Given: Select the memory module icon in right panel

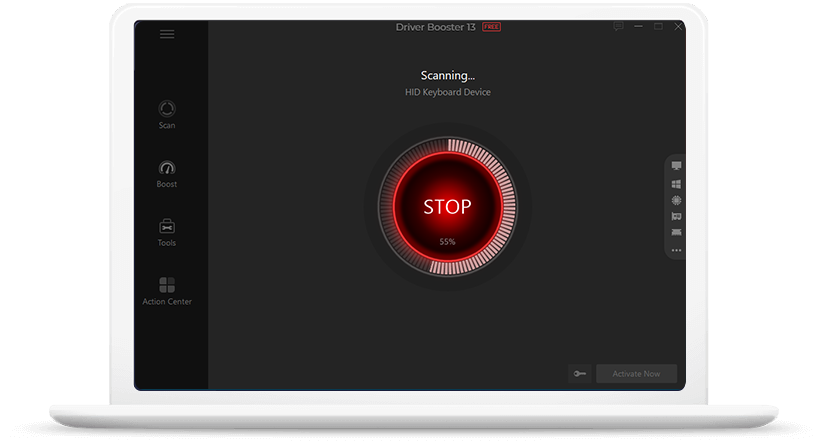Looking at the screenshot, I should 677,232.
